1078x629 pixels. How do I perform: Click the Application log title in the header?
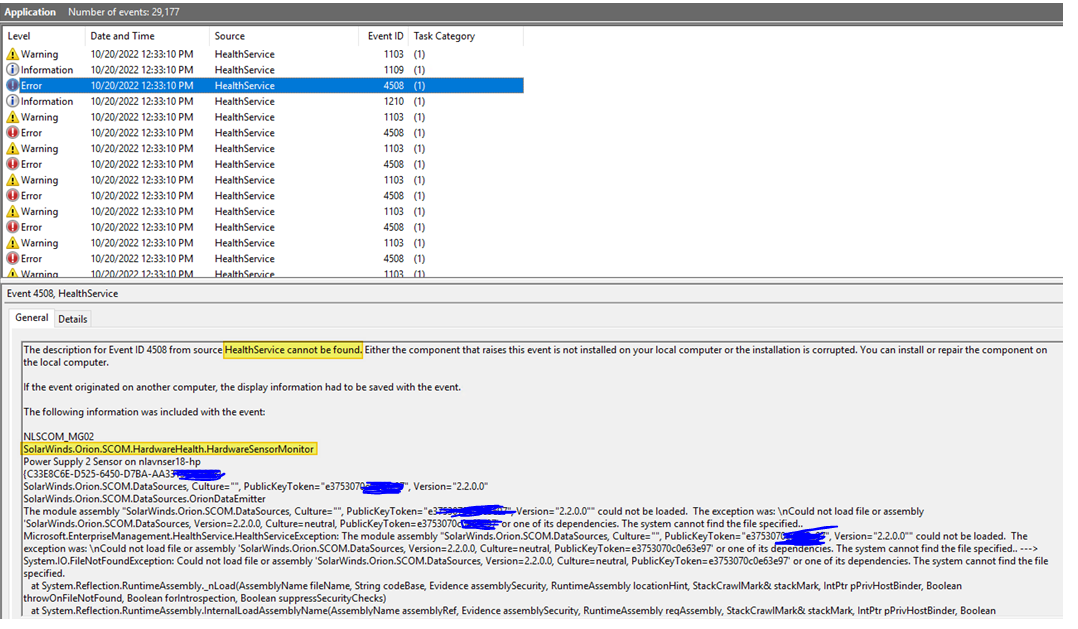pos(30,12)
